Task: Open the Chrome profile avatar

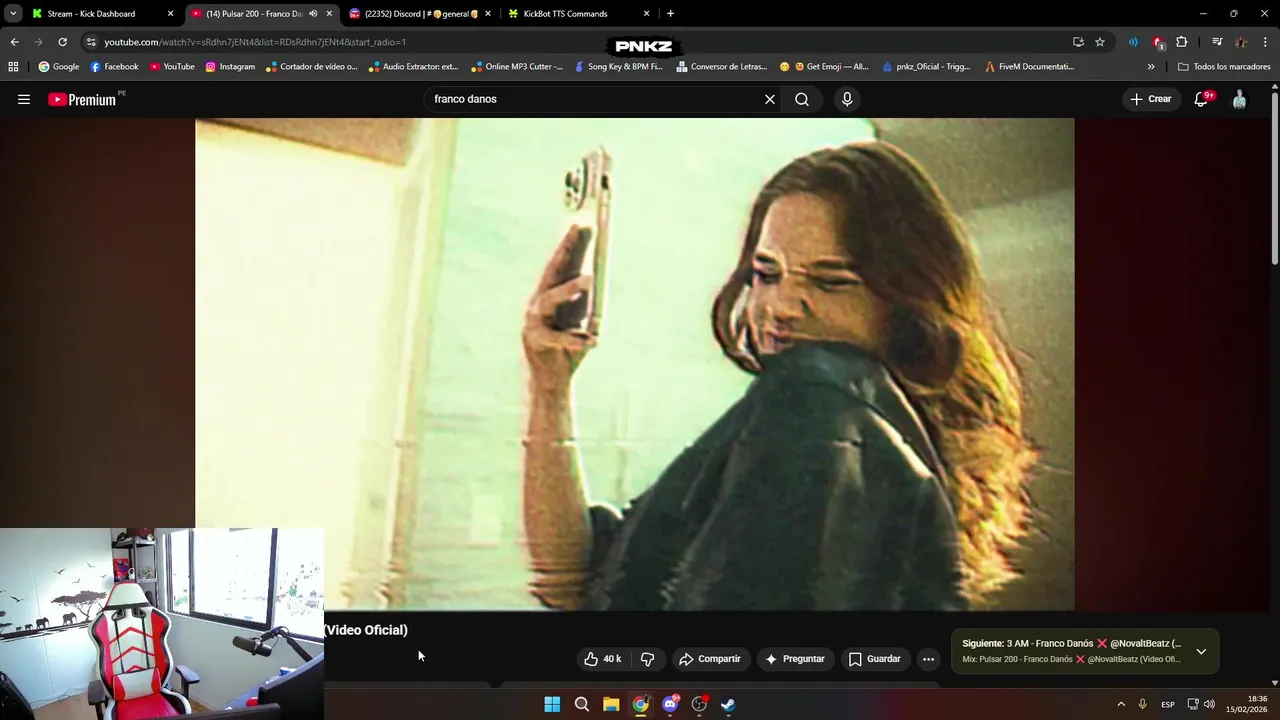Action: click(x=1241, y=42)
